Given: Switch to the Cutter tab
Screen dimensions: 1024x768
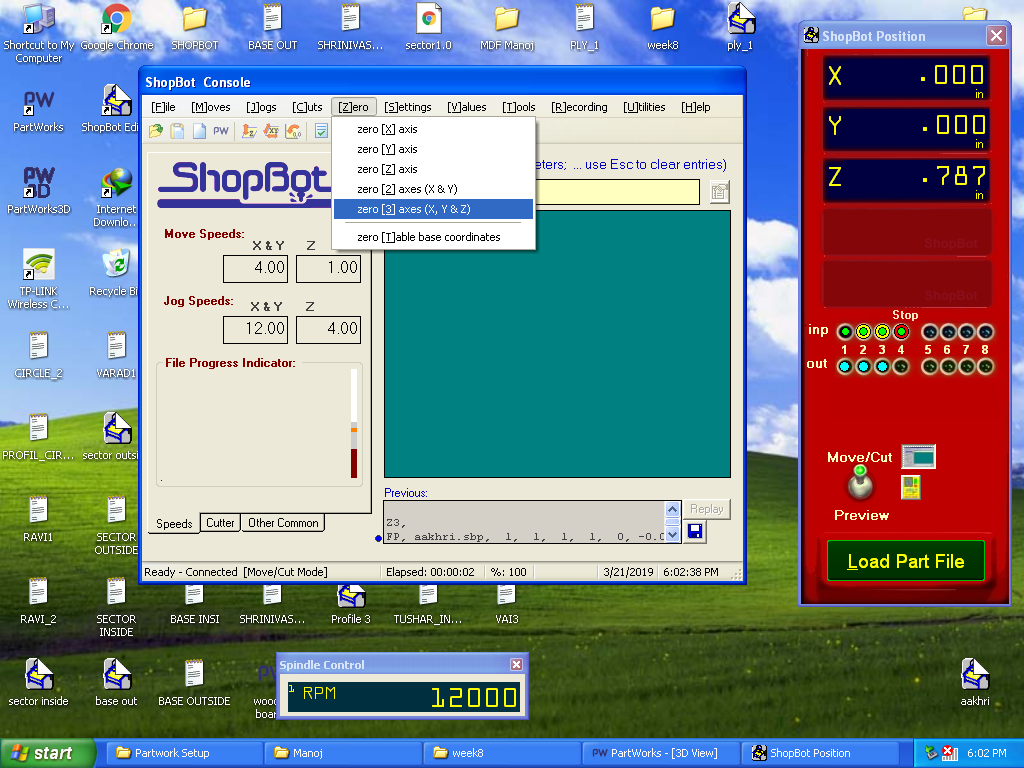Looking at the screenshot, I should tap(220, 523).
